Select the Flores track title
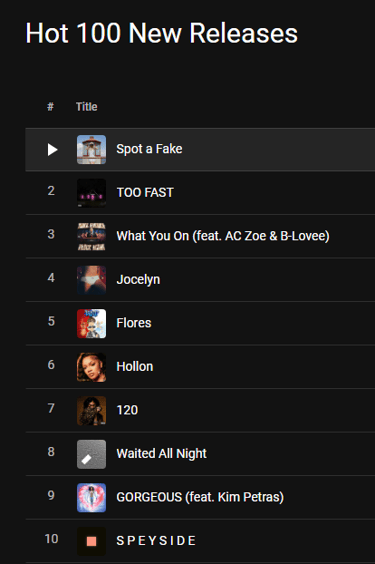 (x=134, y=323)
